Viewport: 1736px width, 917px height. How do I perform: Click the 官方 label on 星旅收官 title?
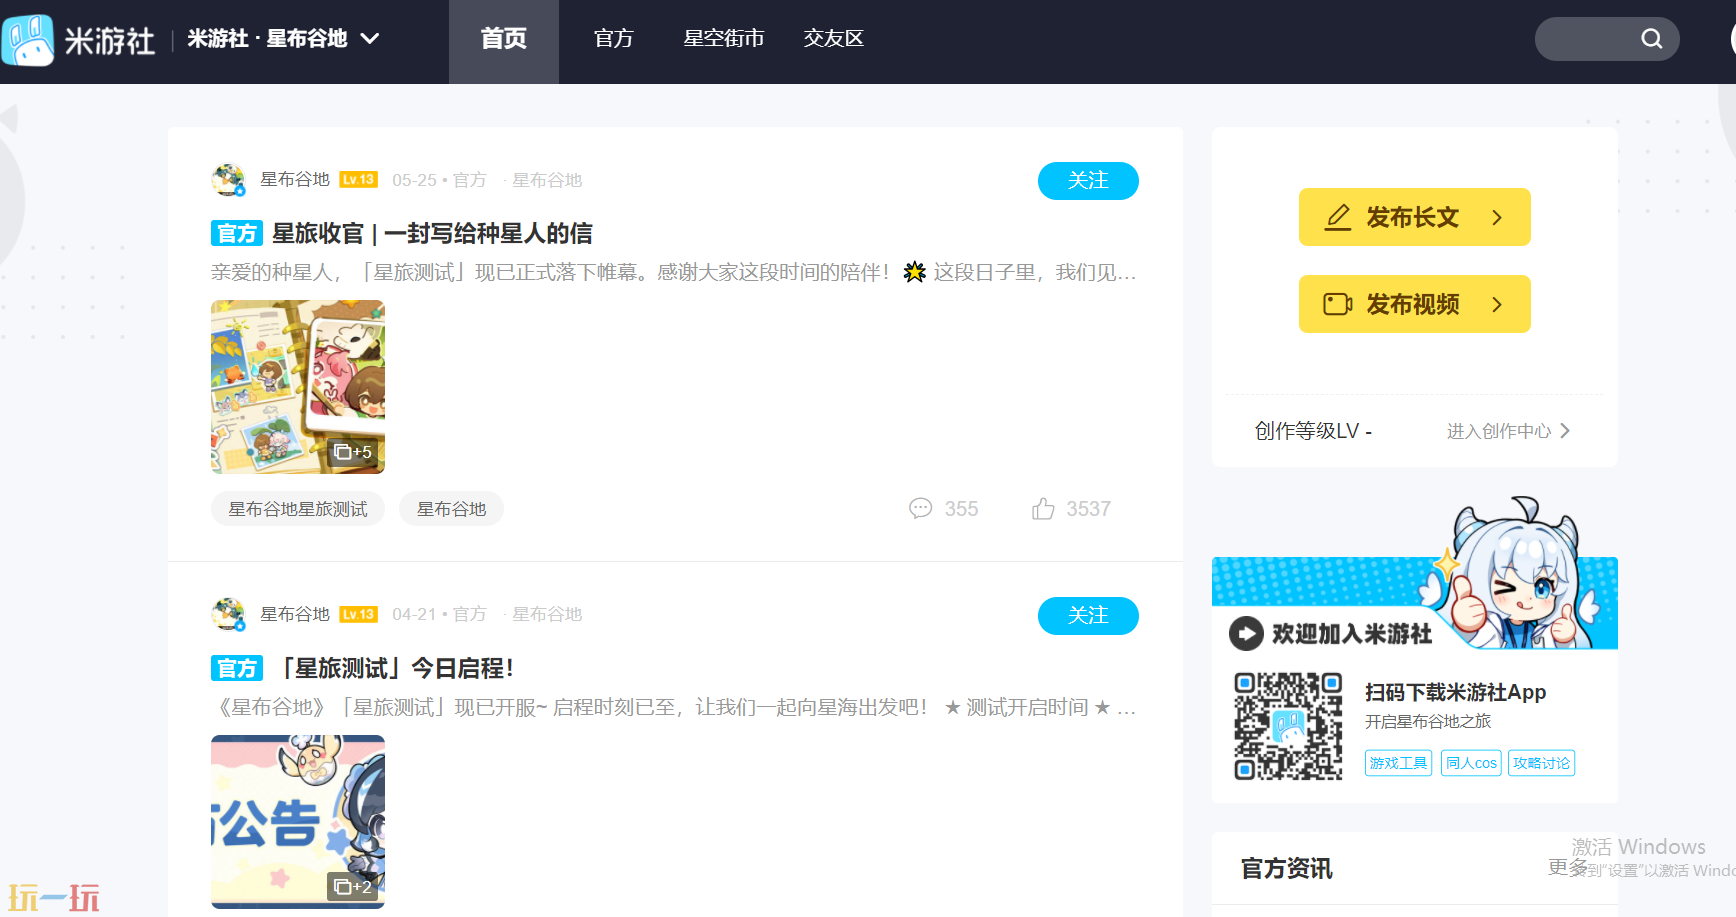click(237, 234)
